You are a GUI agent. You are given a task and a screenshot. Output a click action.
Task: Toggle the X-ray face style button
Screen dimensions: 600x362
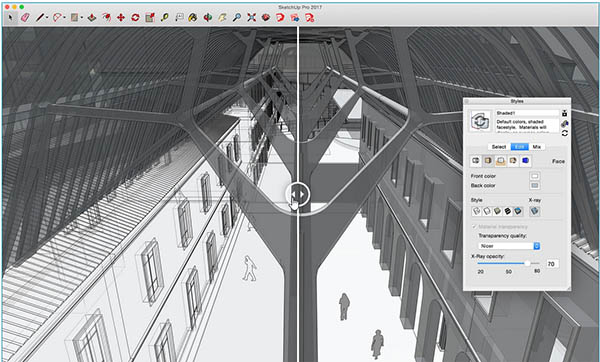pyautogui.click(x=535, y=211)
